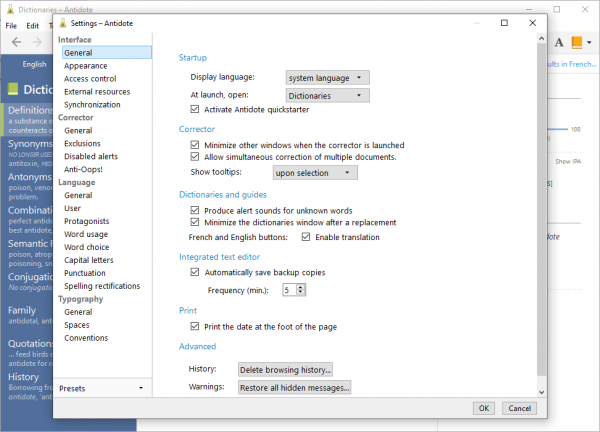Toggle Print the date at foot of page

click(195, 326)
